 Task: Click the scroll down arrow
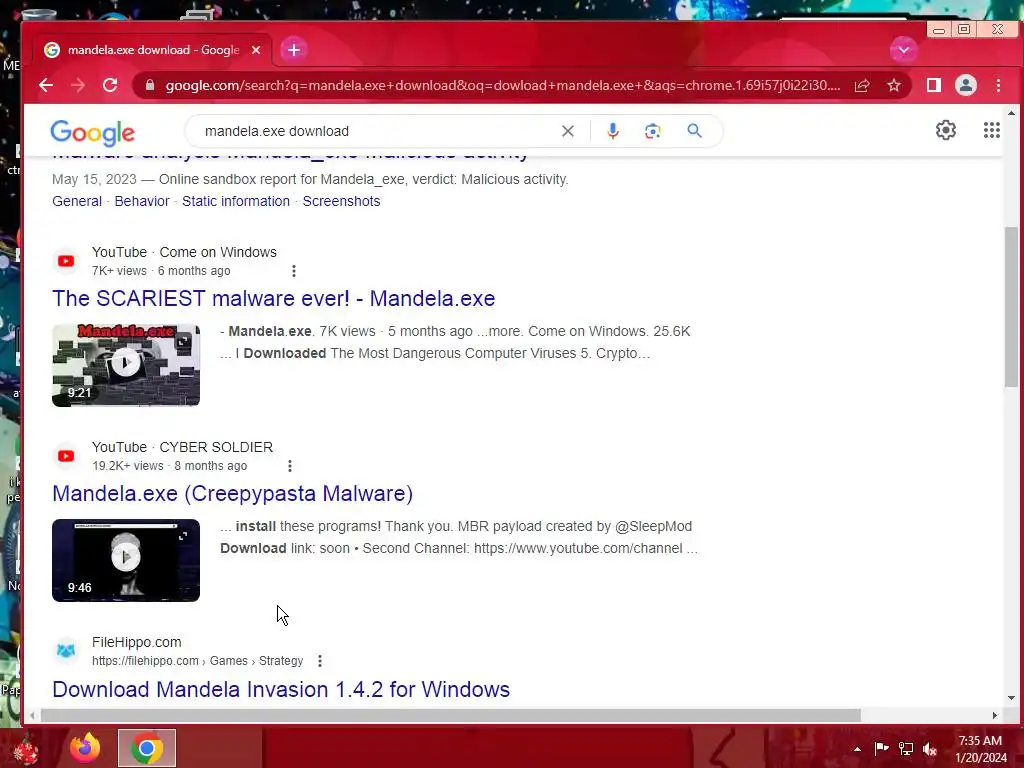click(1011, 697)
